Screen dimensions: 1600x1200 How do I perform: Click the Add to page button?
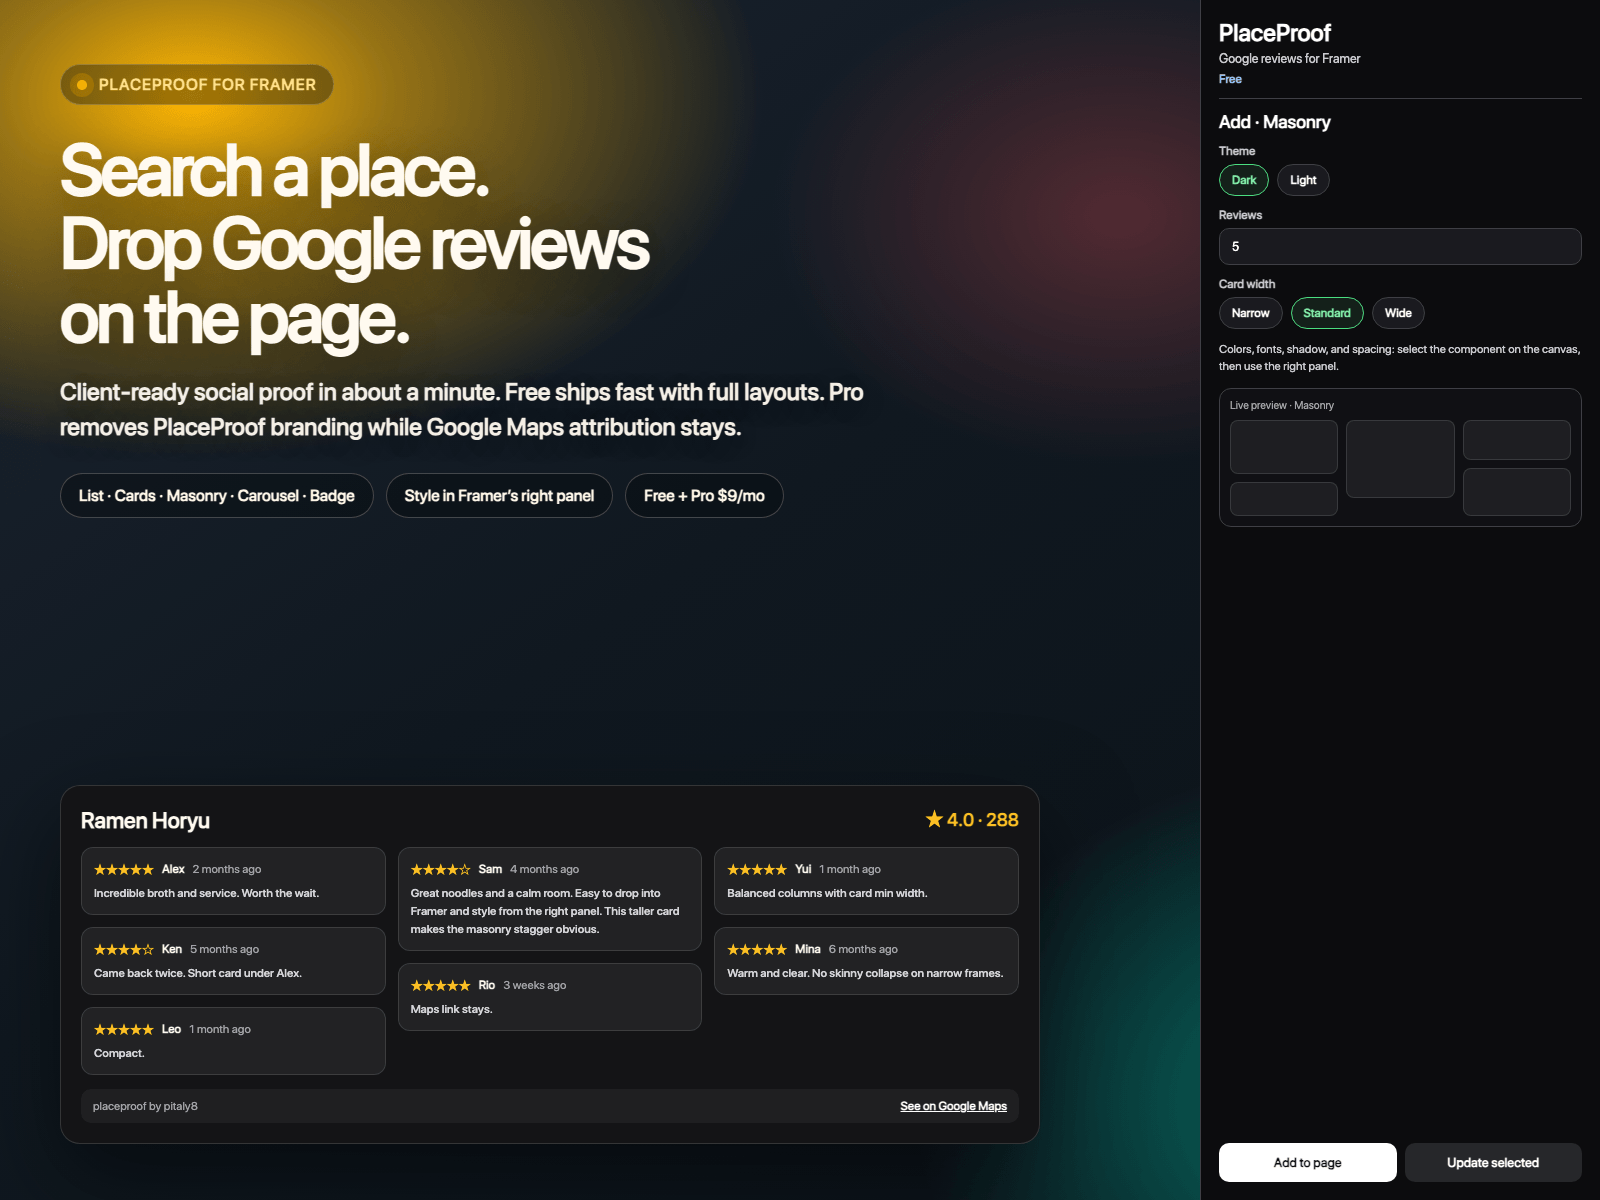pyautogui.click(x=1308, y=1162)
